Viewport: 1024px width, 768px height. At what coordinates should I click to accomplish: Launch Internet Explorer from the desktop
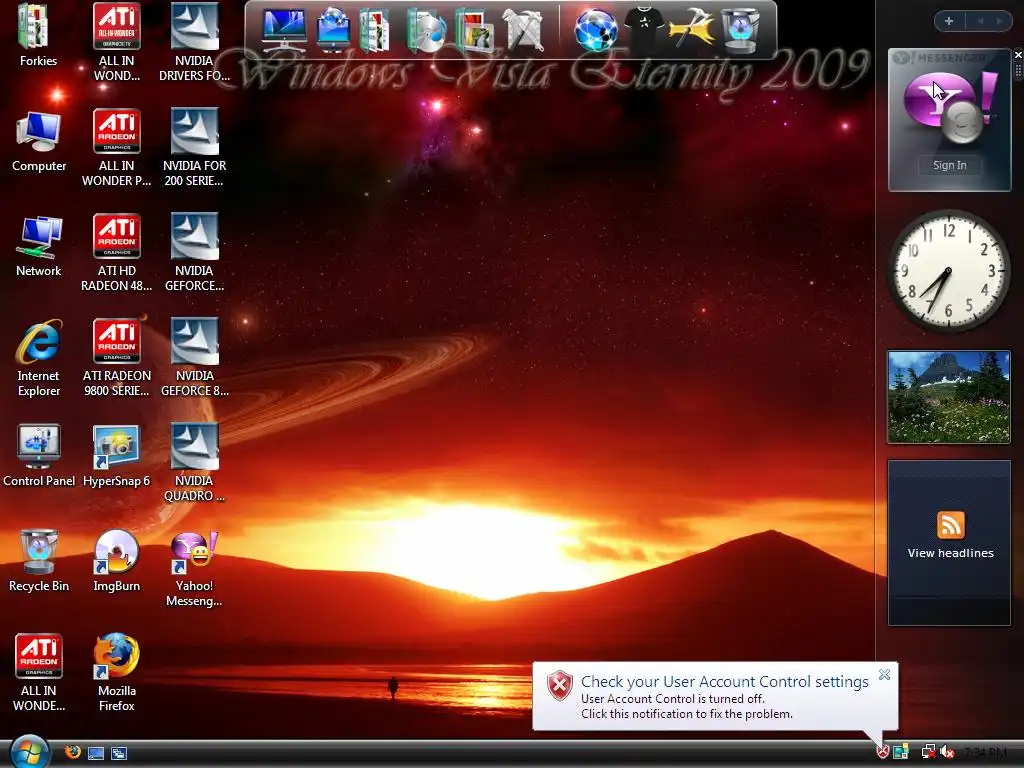coord(39,358)
